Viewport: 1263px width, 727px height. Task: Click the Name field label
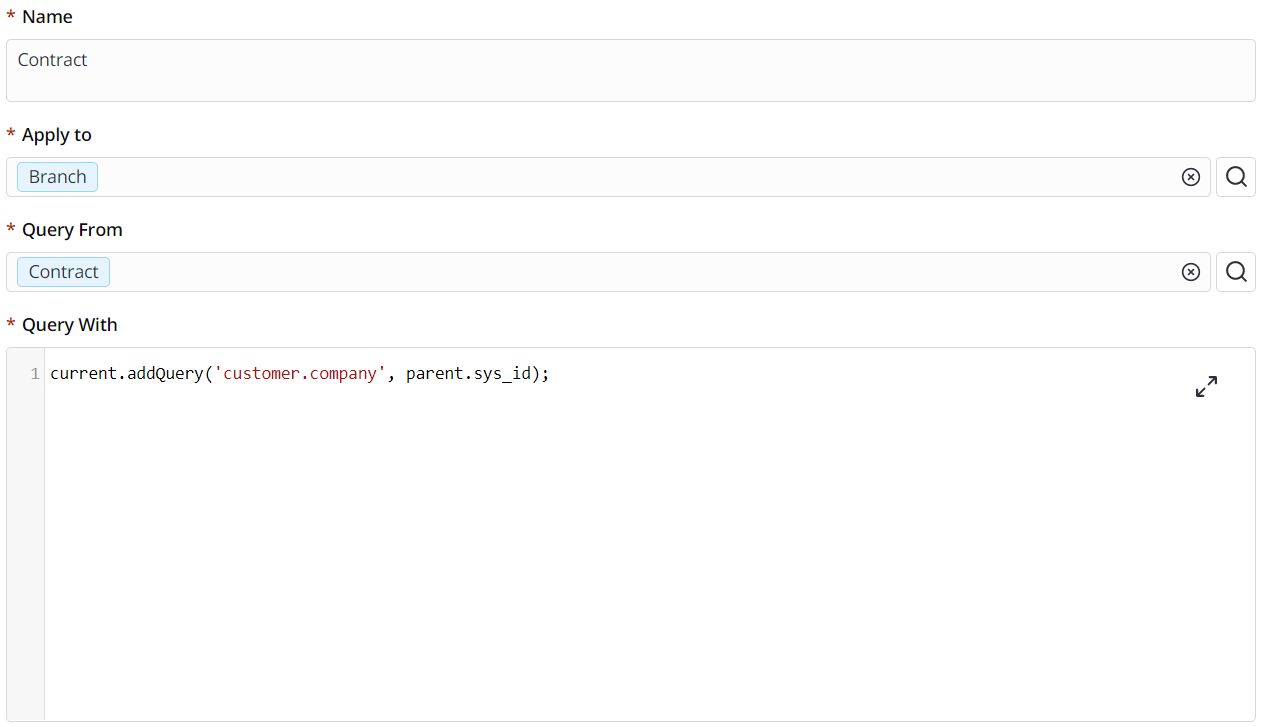point(47,17)
